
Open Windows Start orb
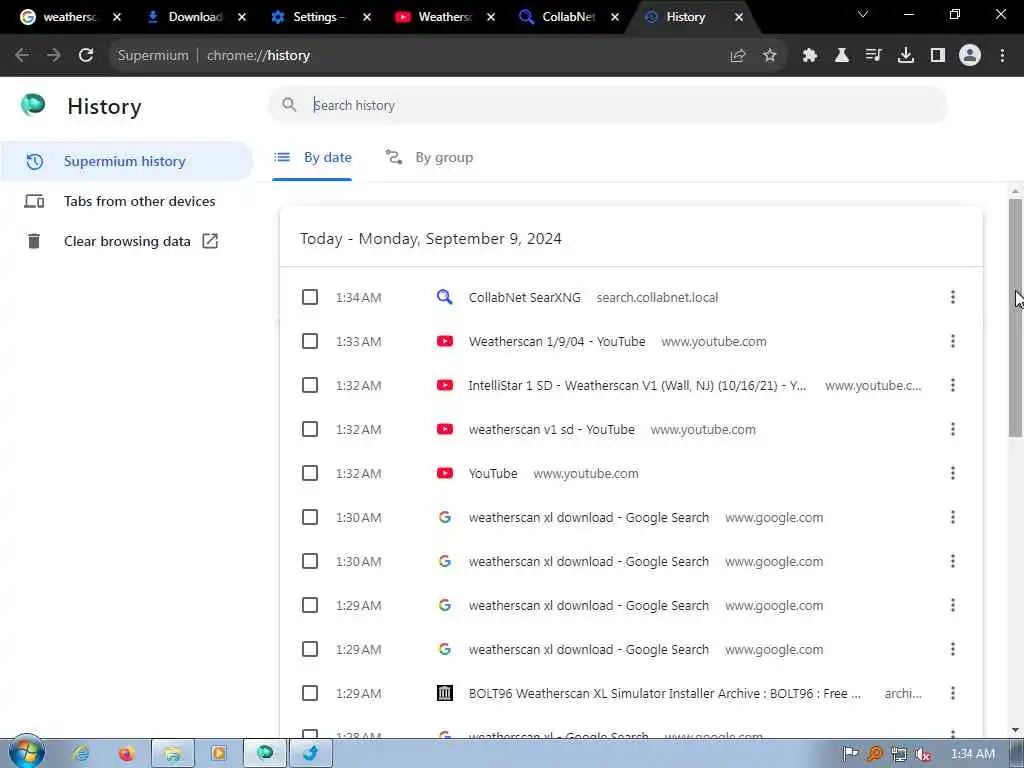[26, 752]
